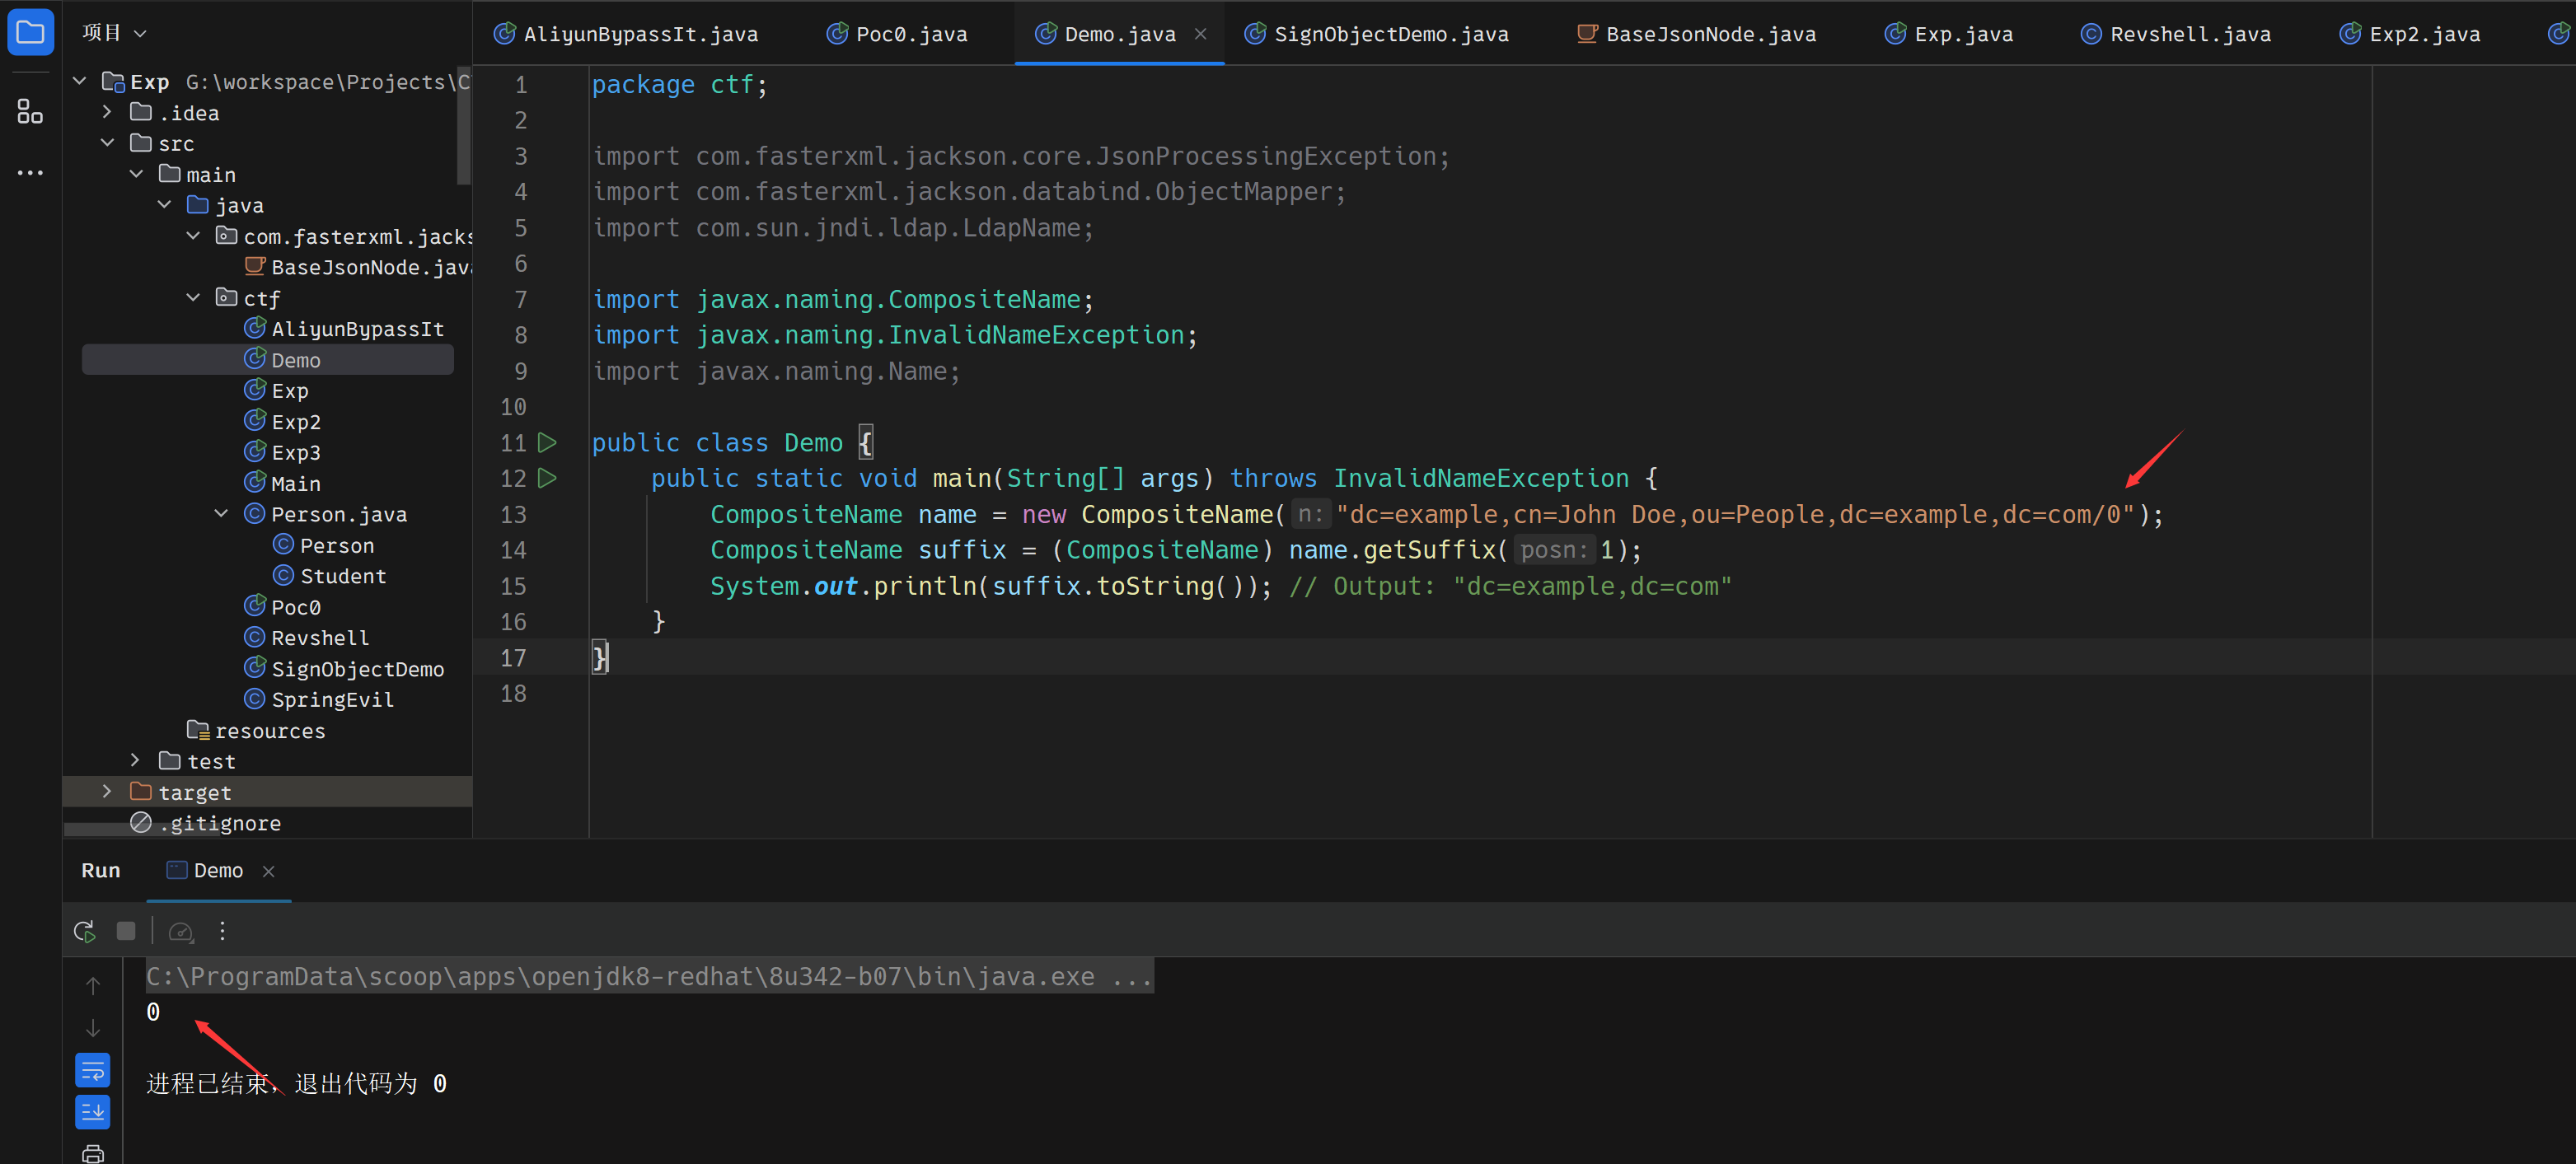The width and height of the screenshot is (2576, 1164).
Task: Click the more tool windows ellipsis icon
Action: tap(30, 173)
